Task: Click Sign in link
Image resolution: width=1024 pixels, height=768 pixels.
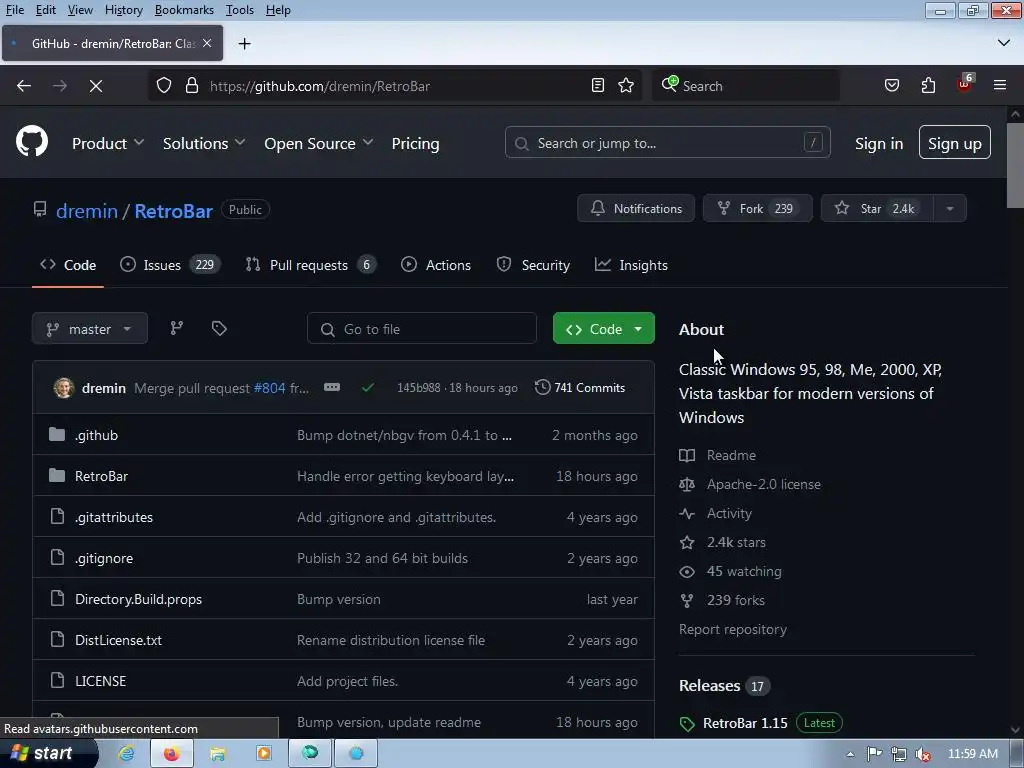Action: (879, 144)
